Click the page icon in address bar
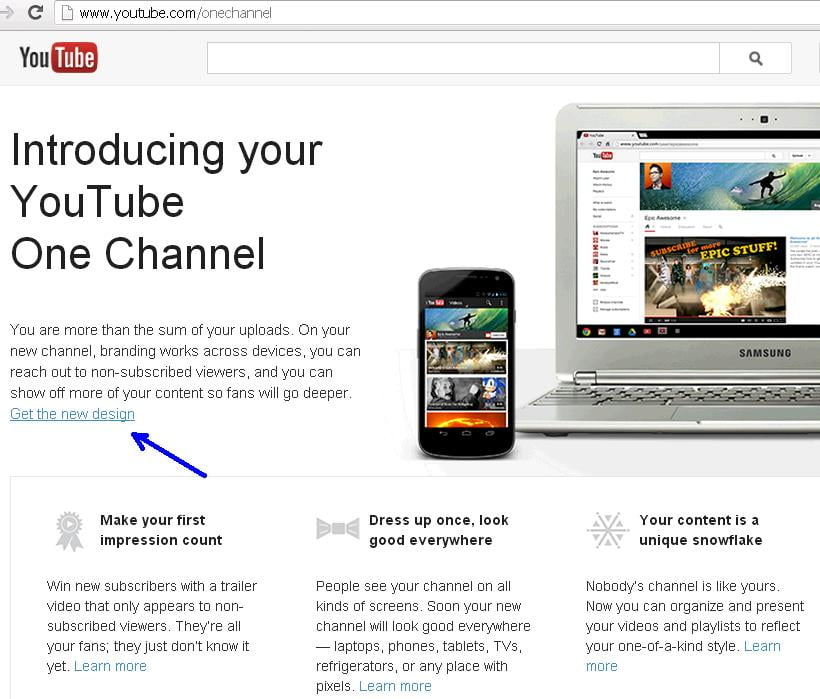Viewport: 820px width, 699px height. (67, 13)
